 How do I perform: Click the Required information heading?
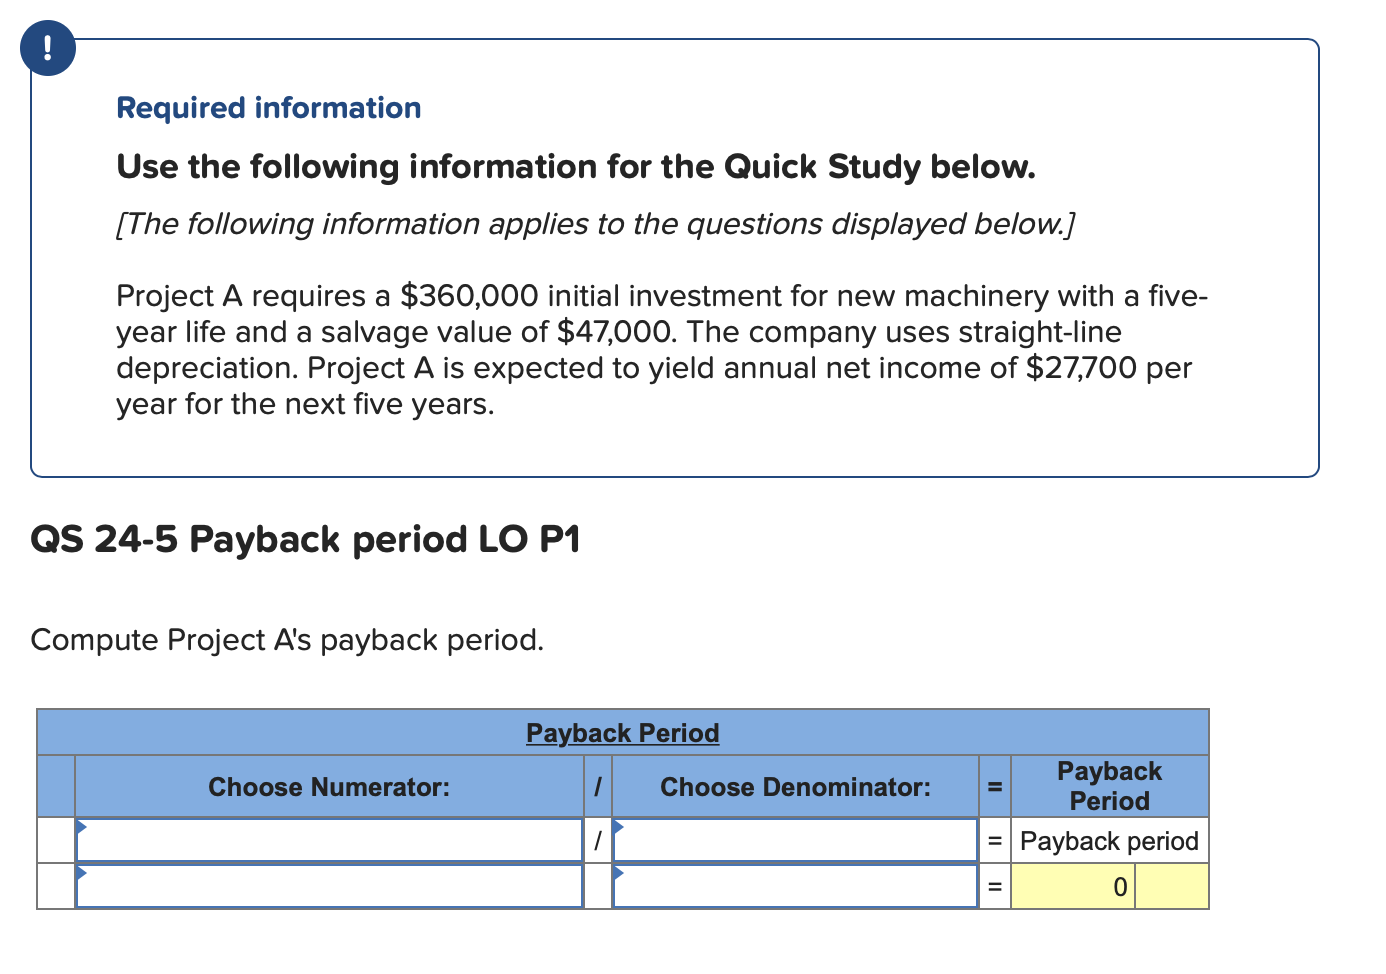[x=268, y=107]
